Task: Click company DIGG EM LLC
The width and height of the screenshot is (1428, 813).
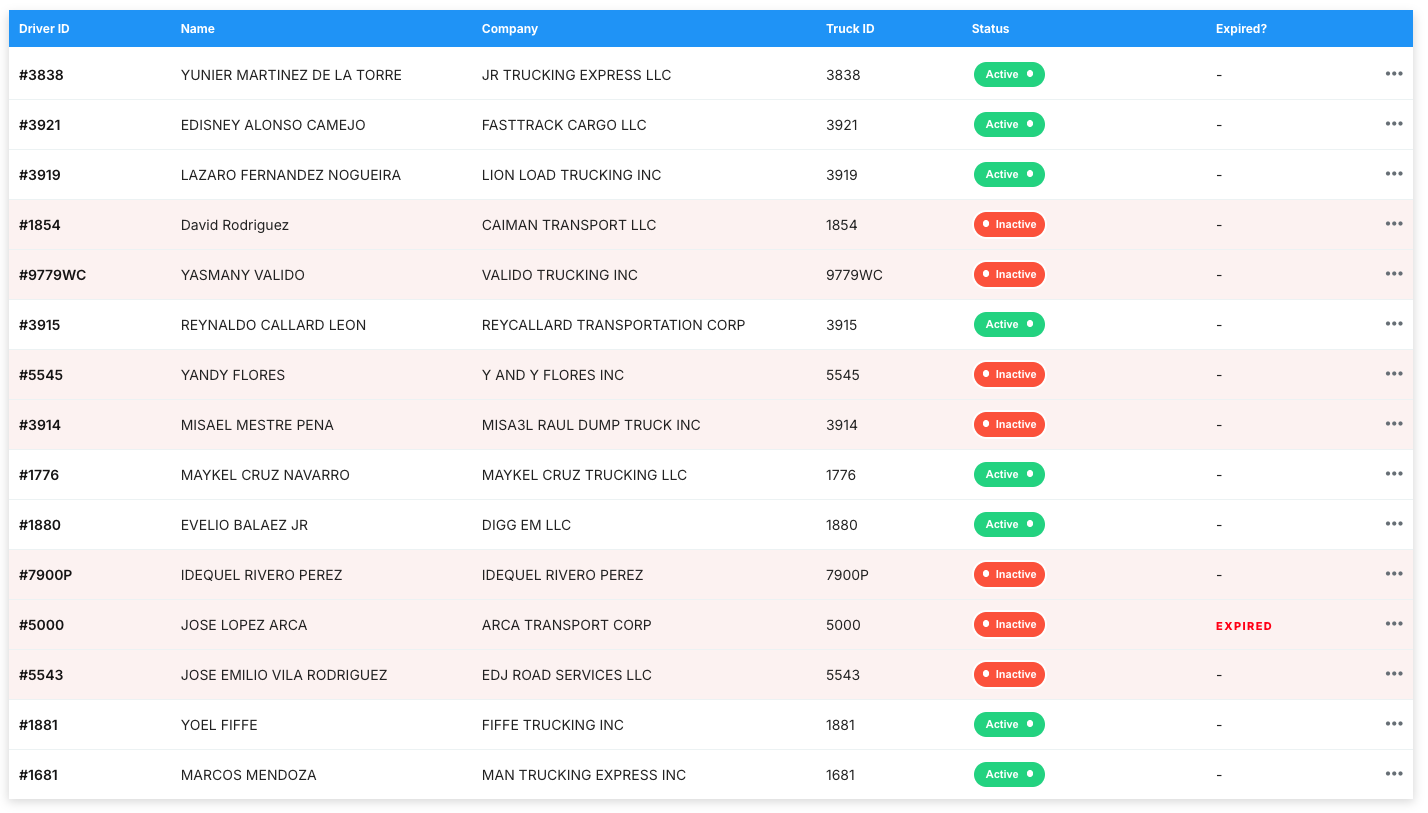Action: coord(526,525)
